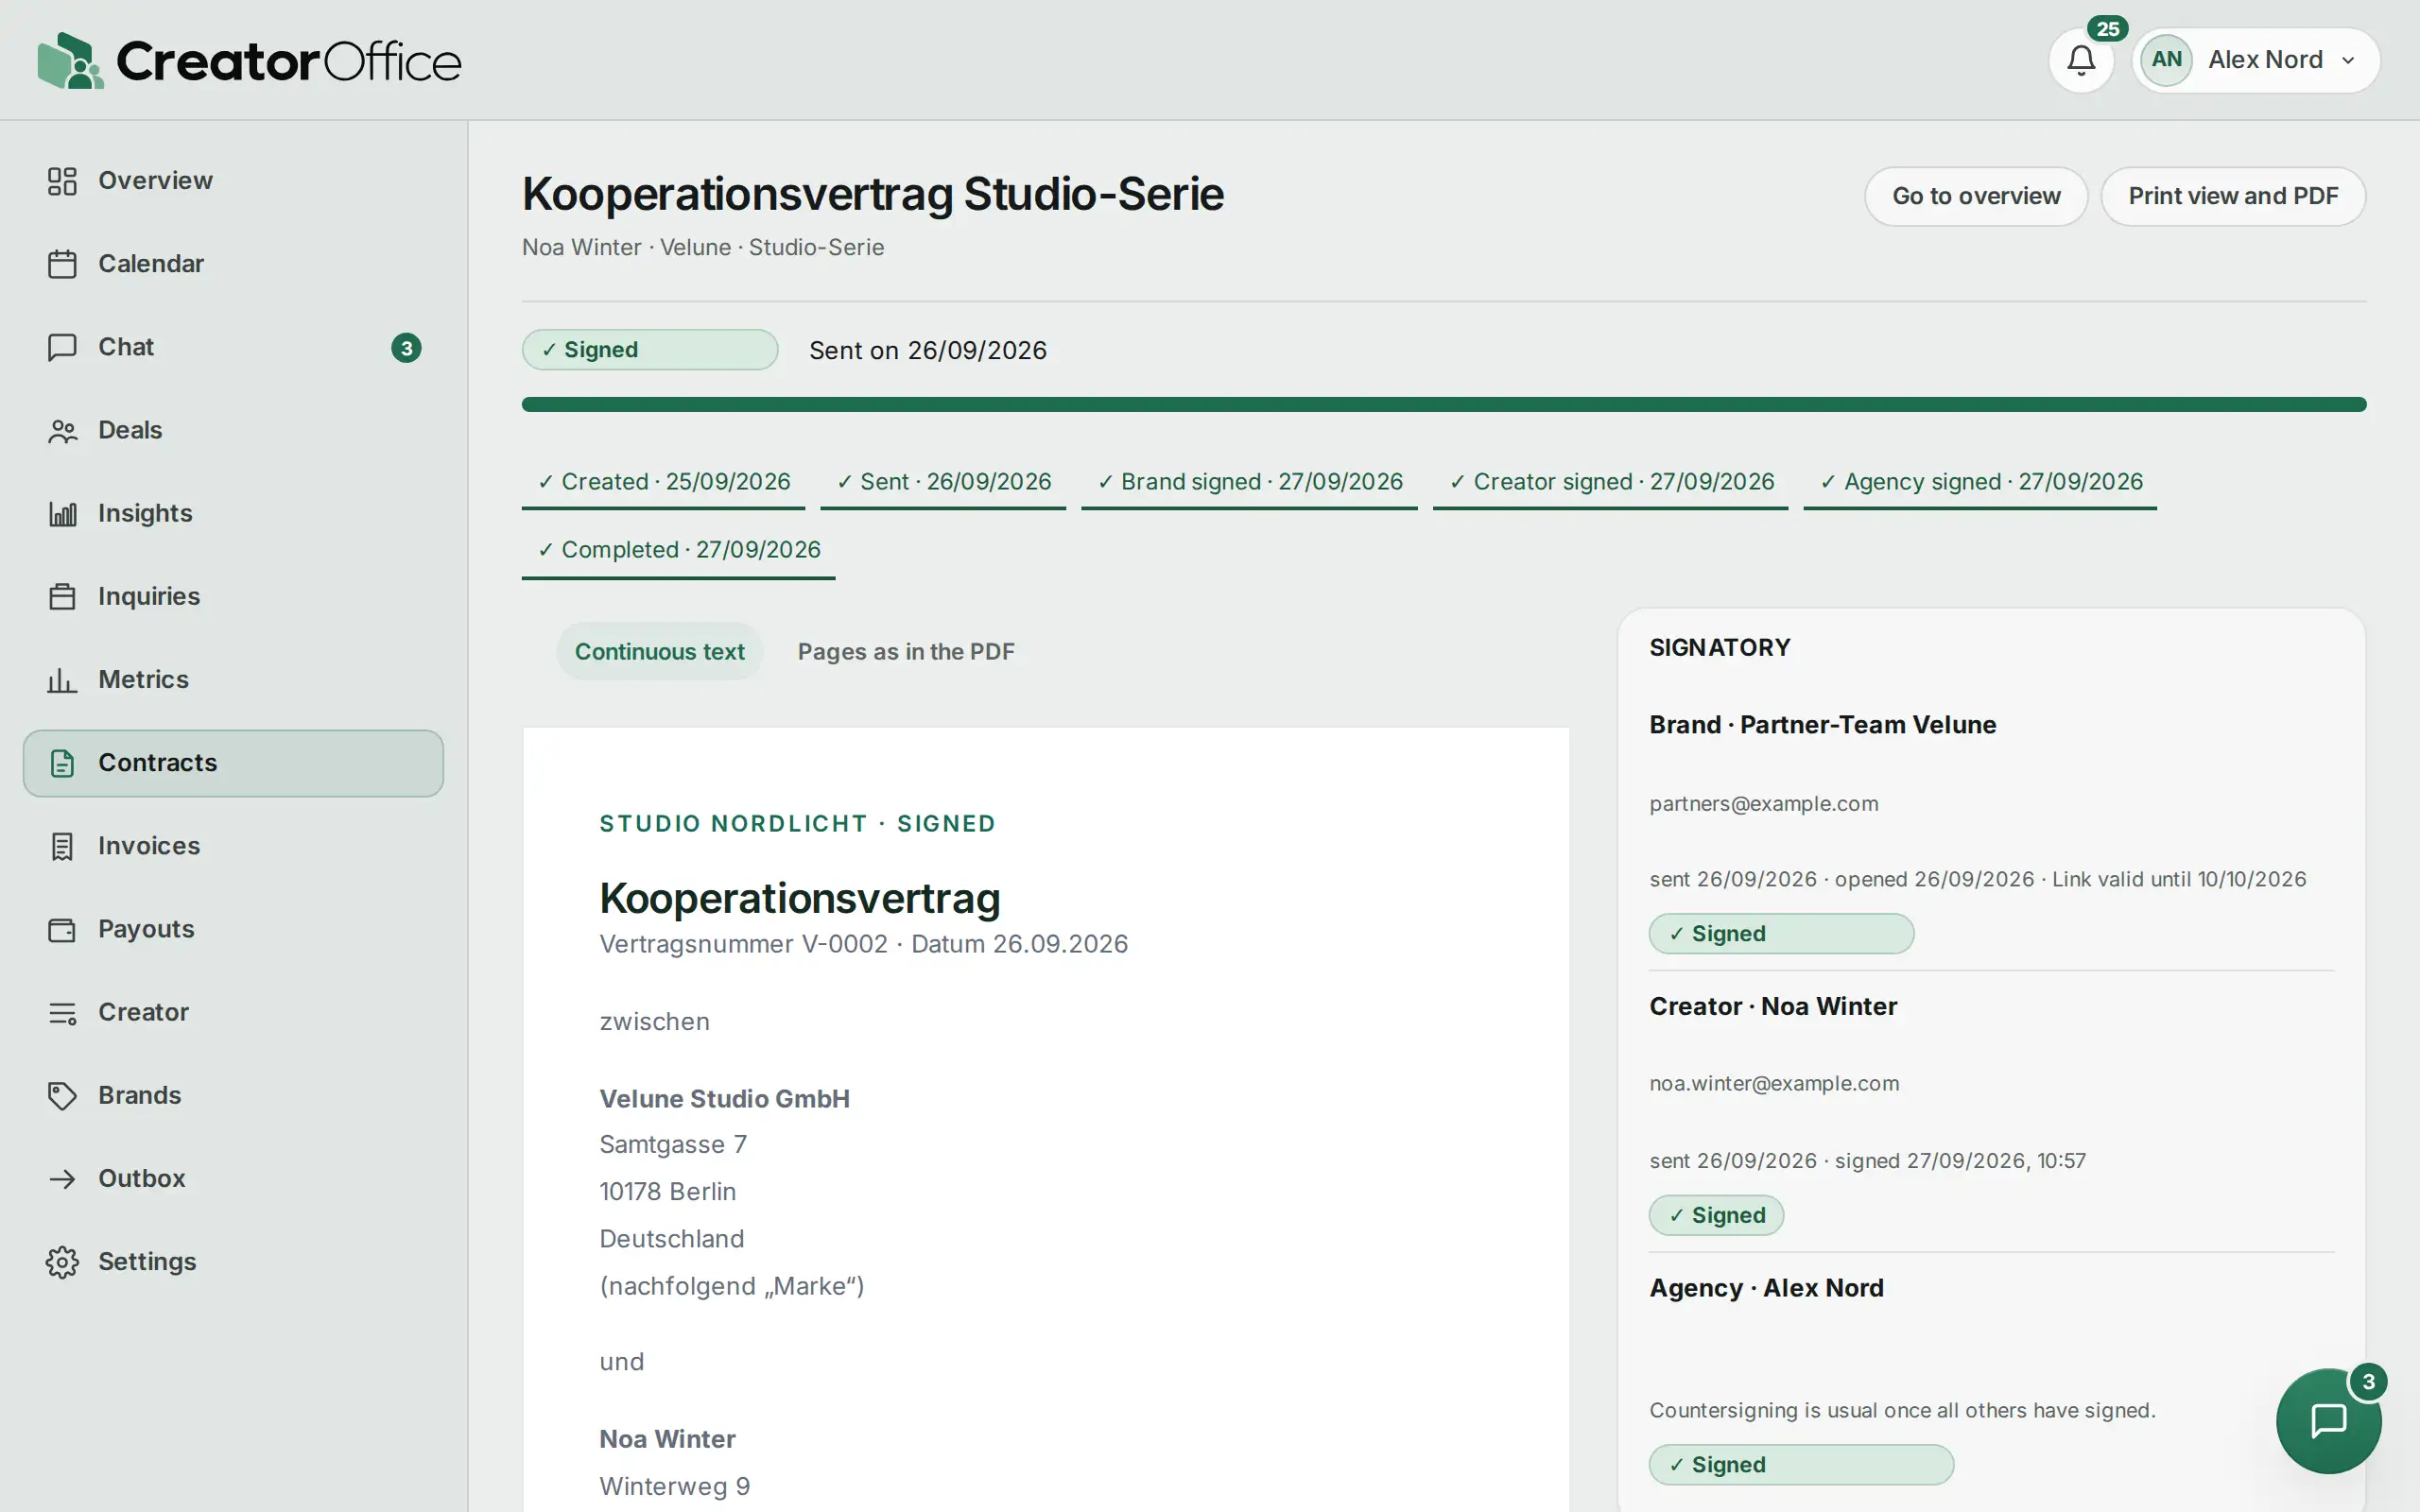This screenshot has width=2420, height=1512.
Task: Click the Settings gear icon
Action: point(62,1262)
